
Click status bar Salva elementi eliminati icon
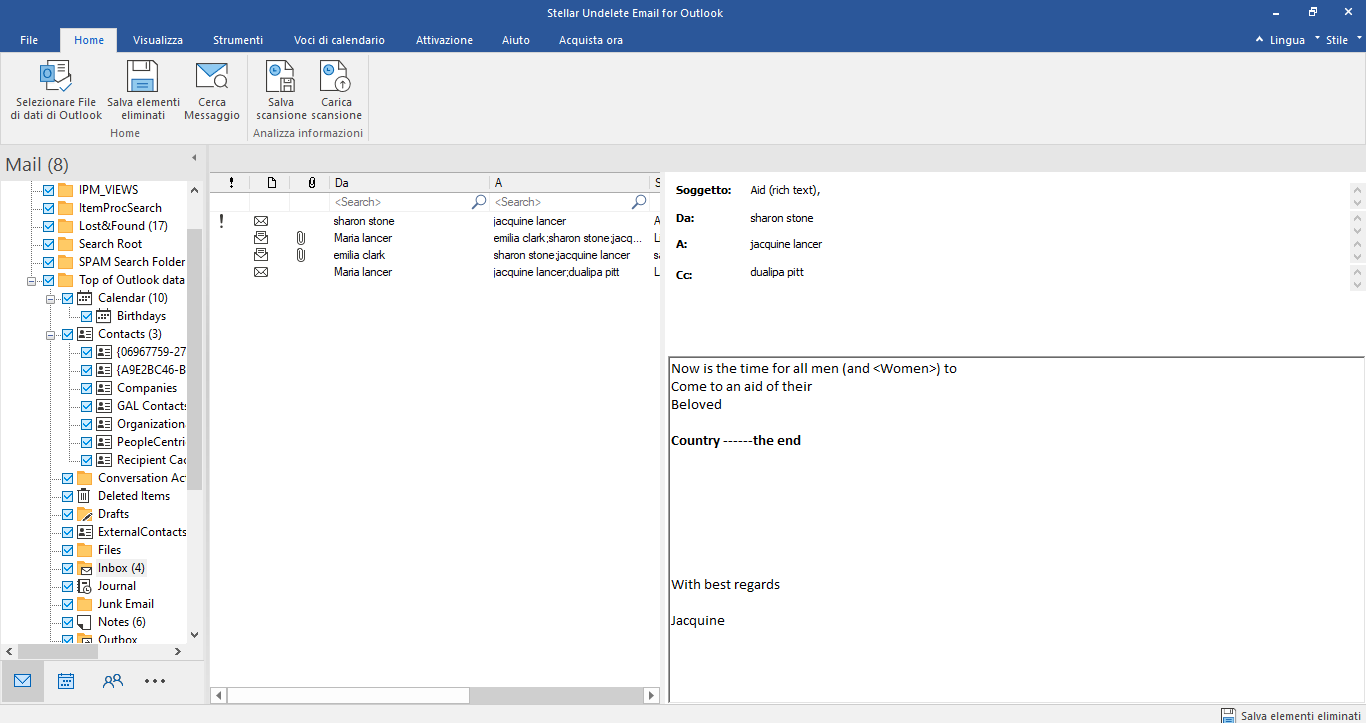(x=1228, y=715)
